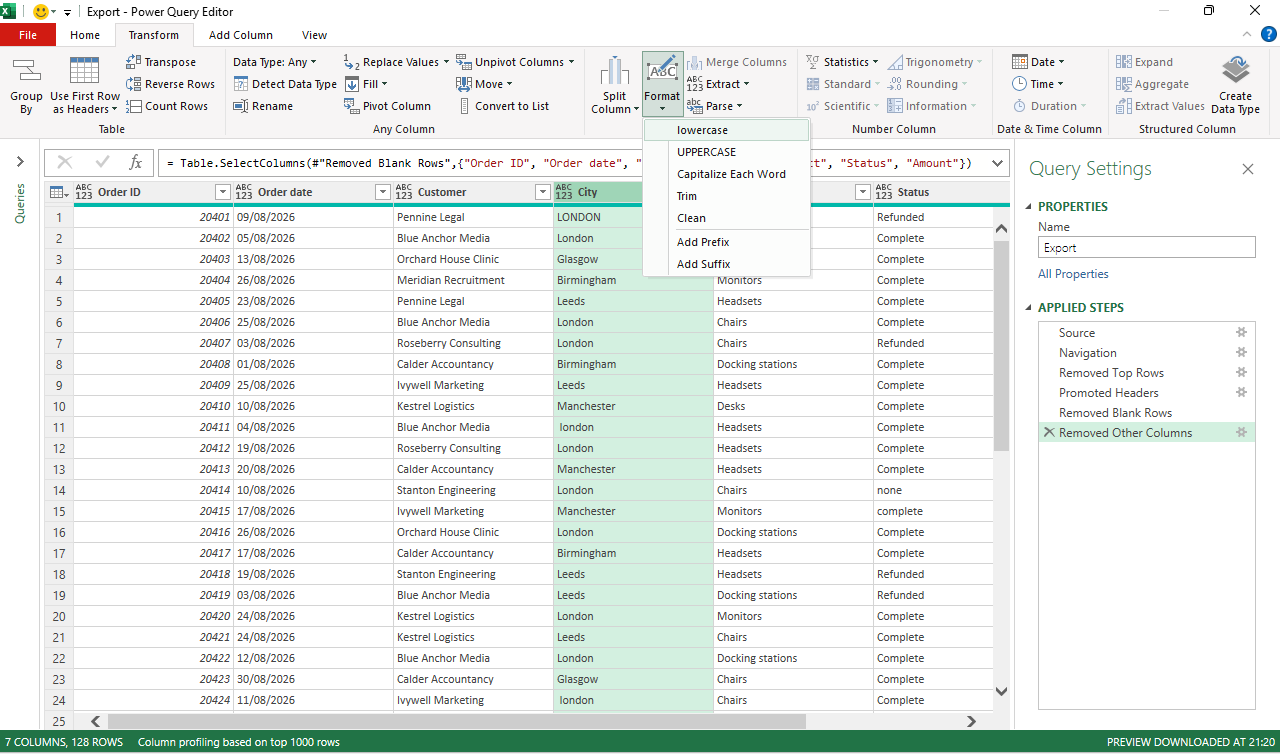Viewport: 1280px width, 754px height.
Task: Open the Move dropdown
Action: pyautogui.click(x=484, y=84)
